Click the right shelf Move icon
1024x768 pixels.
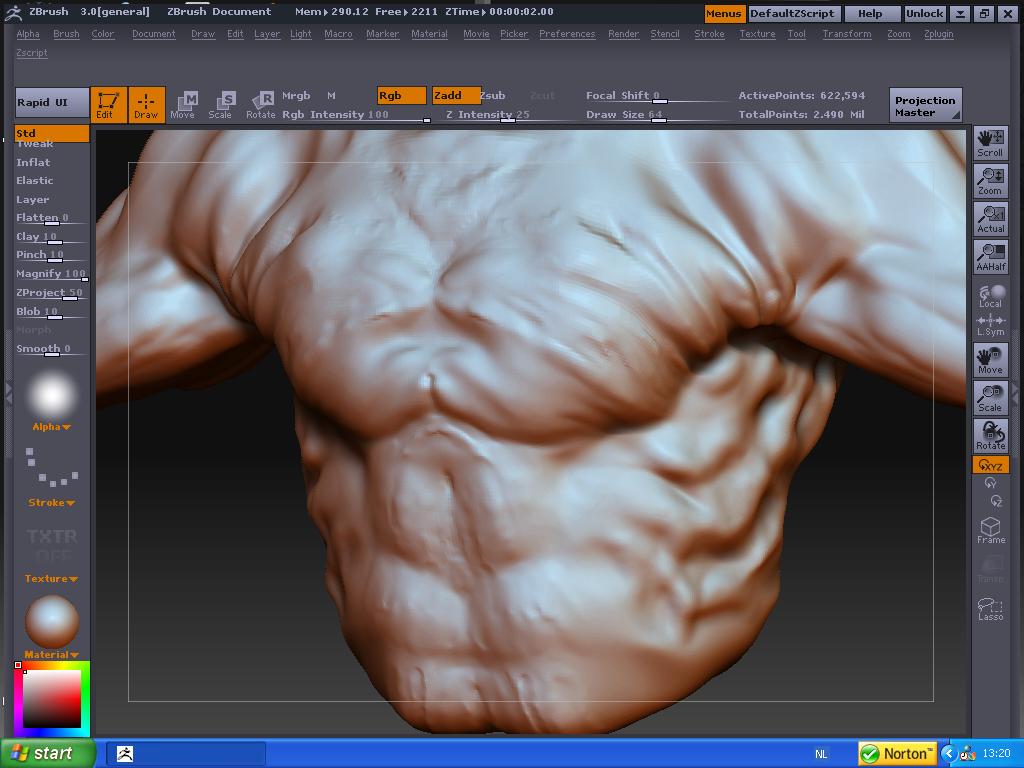click(991, 360)
